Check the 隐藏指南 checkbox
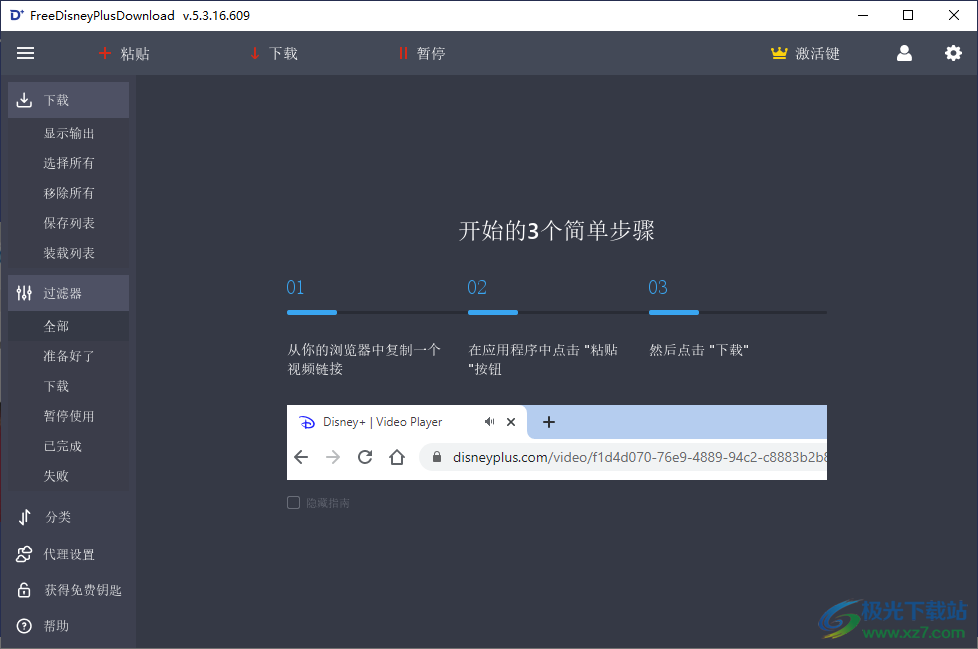 (x=293, y=502)
